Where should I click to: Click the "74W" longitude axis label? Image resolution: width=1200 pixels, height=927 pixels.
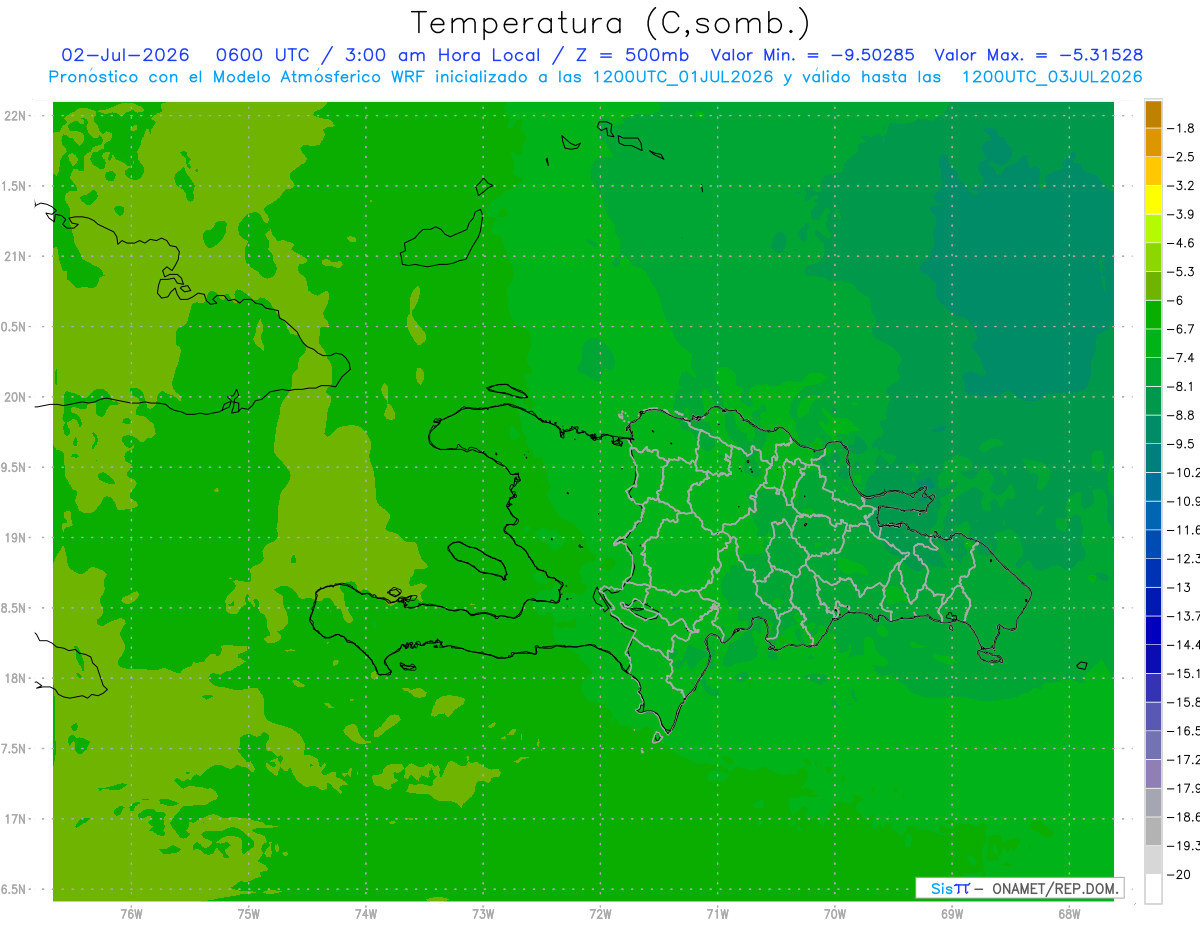point(366,914)
